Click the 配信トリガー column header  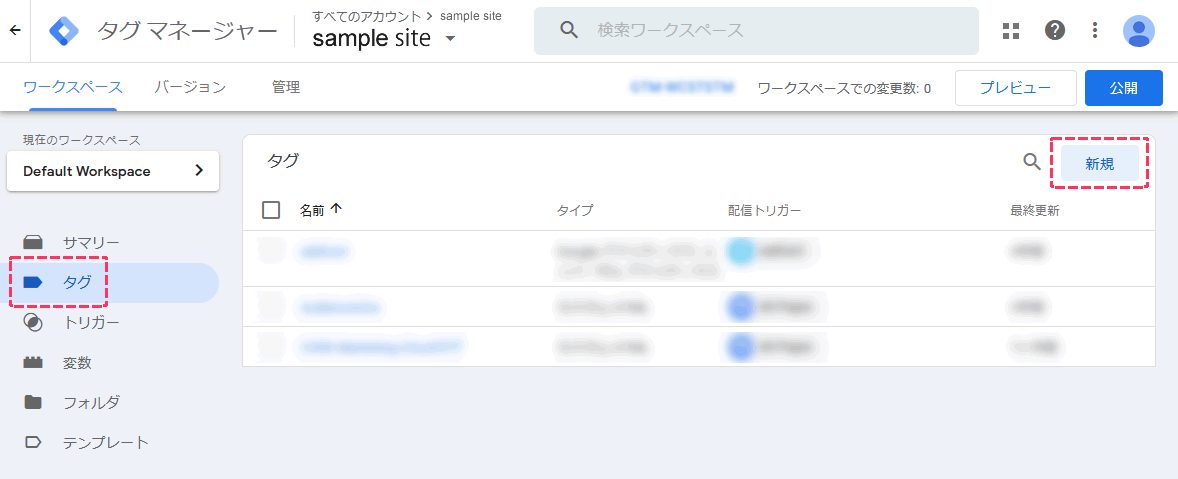[764, 211]
